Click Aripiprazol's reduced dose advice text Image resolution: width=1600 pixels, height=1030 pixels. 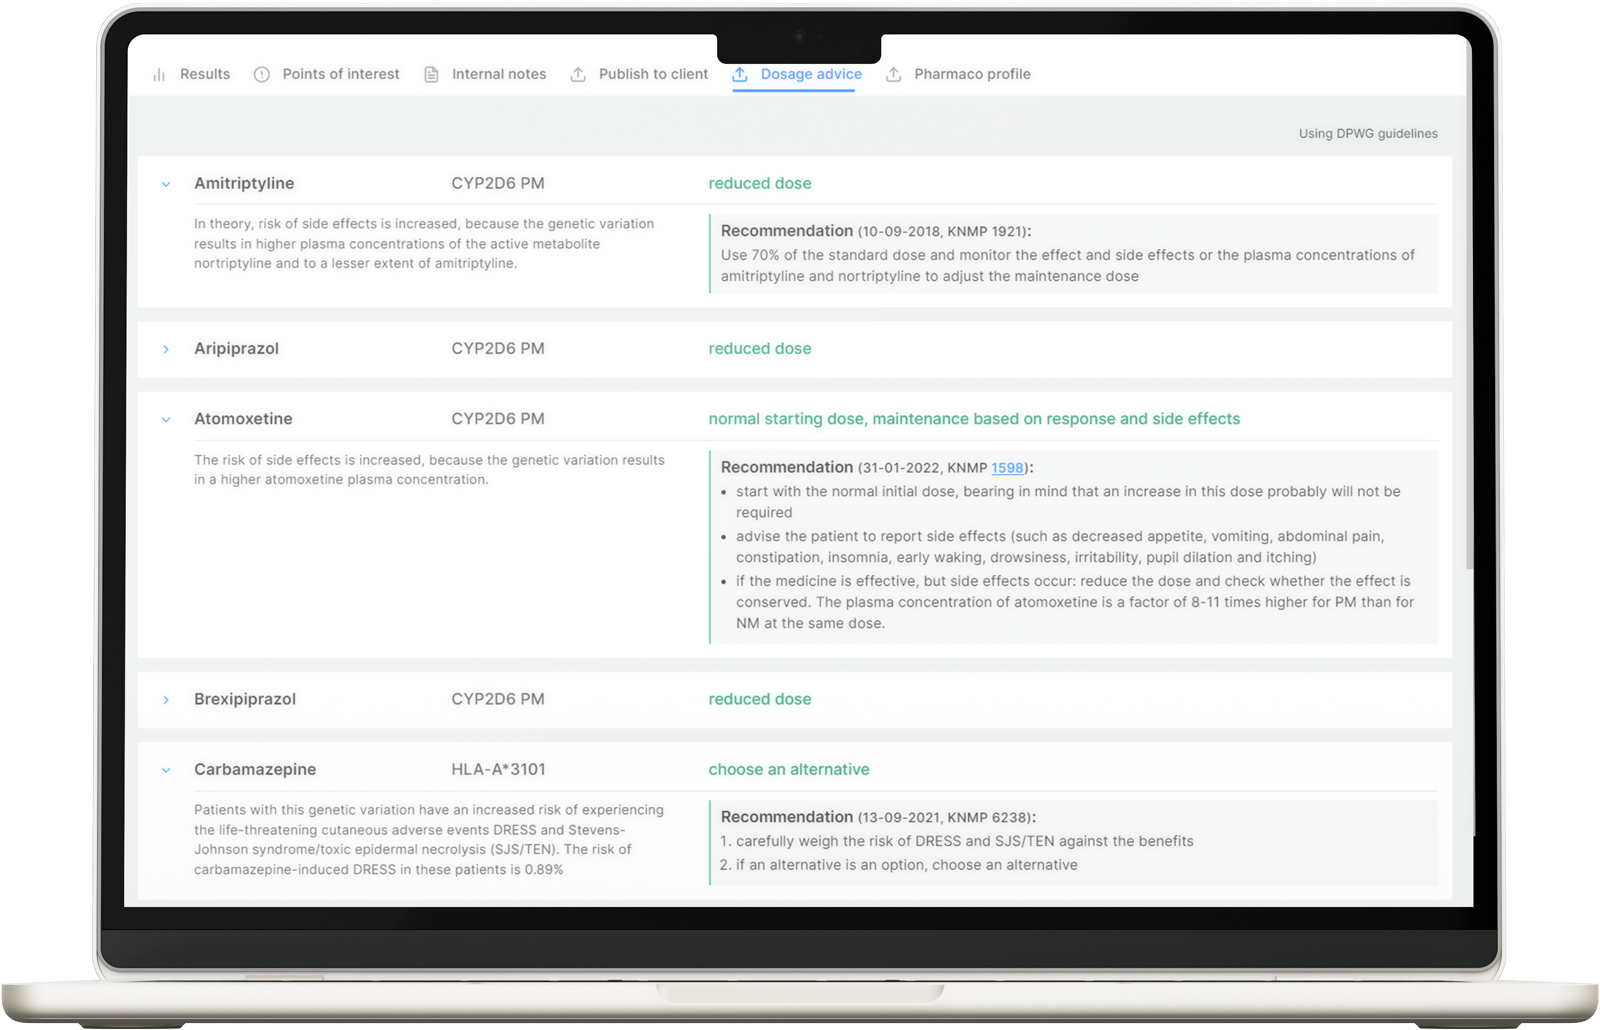pos(759,349)
